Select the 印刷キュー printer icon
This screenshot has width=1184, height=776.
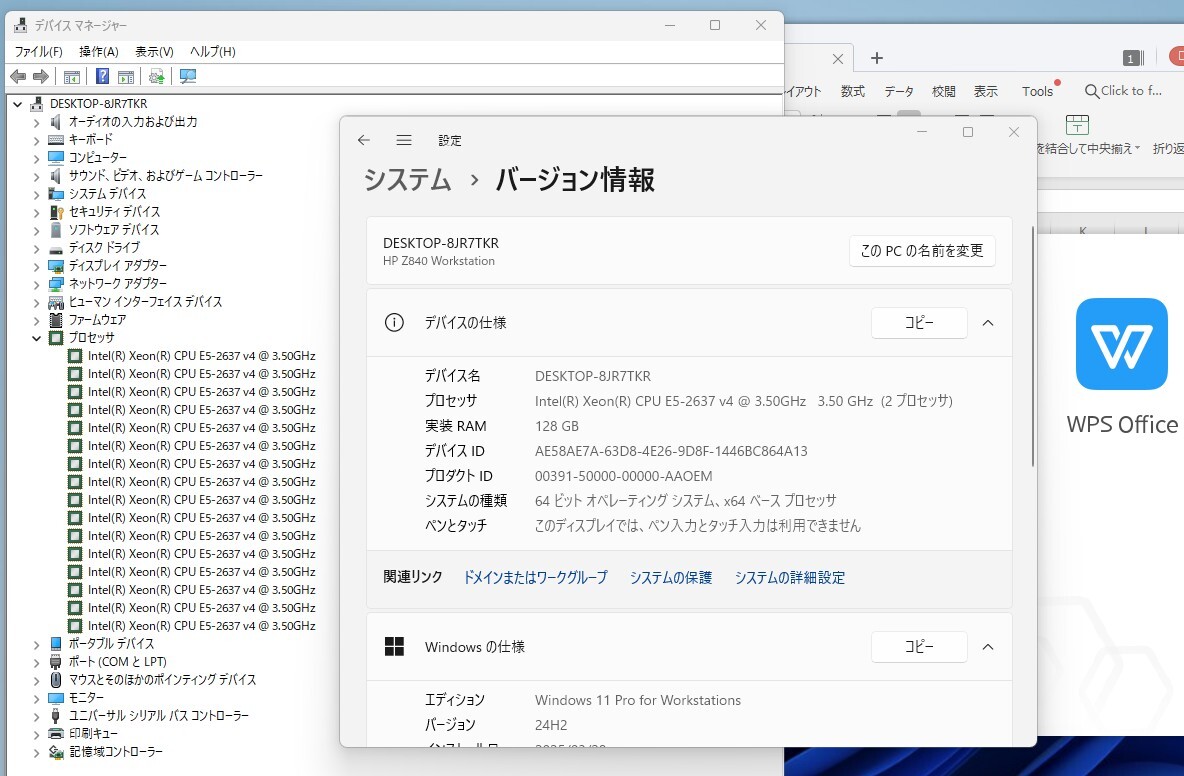(56, 734)
